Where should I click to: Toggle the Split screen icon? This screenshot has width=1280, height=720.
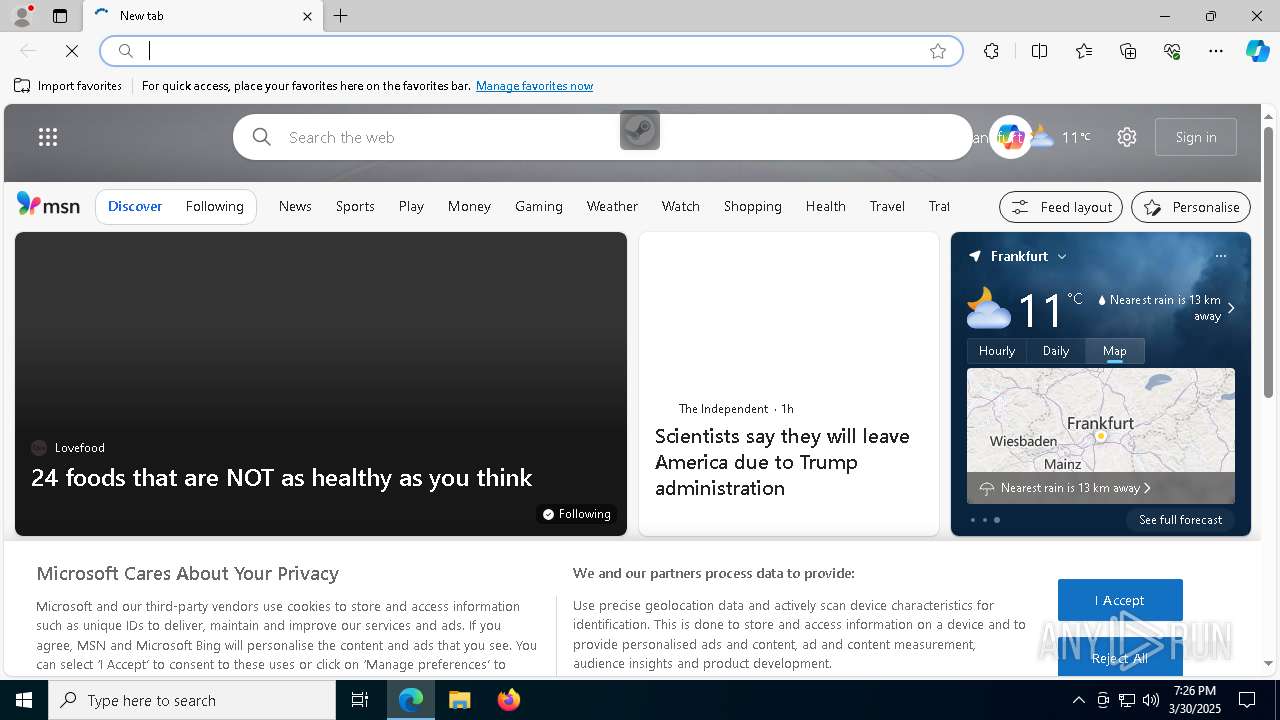tap(1040, 51)
